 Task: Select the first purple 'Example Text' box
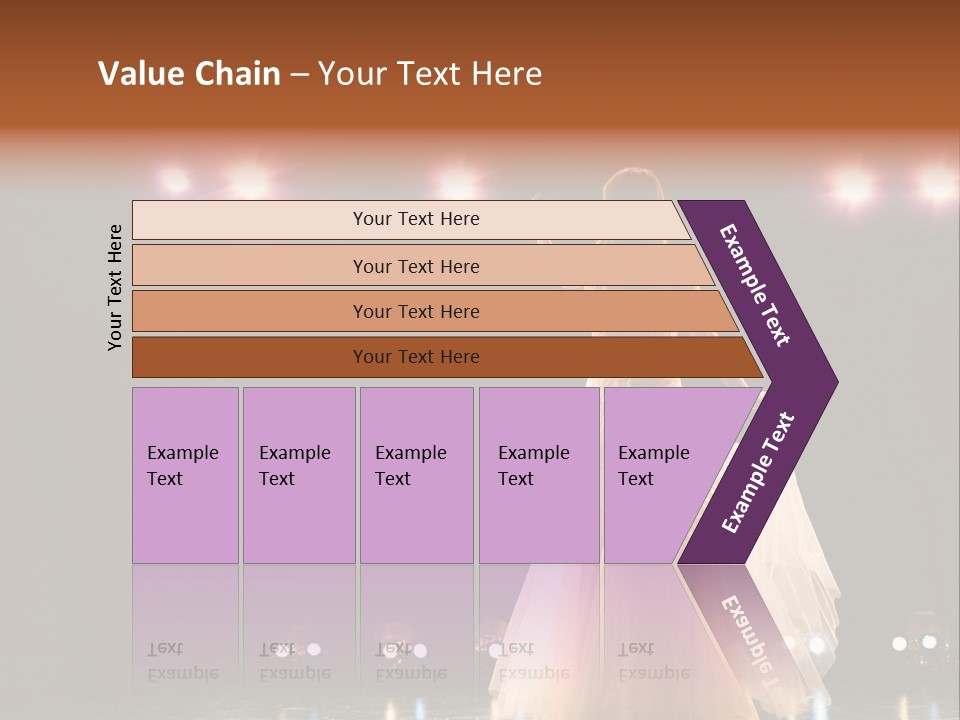[185, 475]
